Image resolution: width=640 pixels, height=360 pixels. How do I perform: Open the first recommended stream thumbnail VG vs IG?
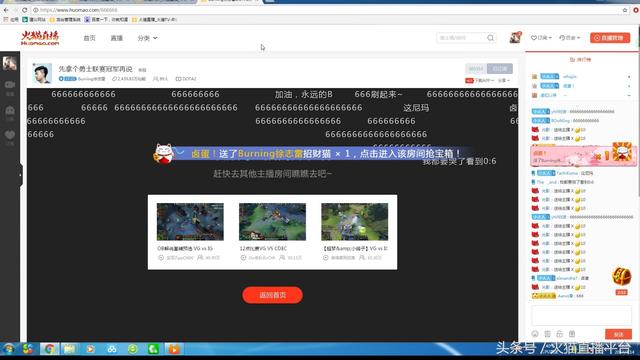click(190, 222)
